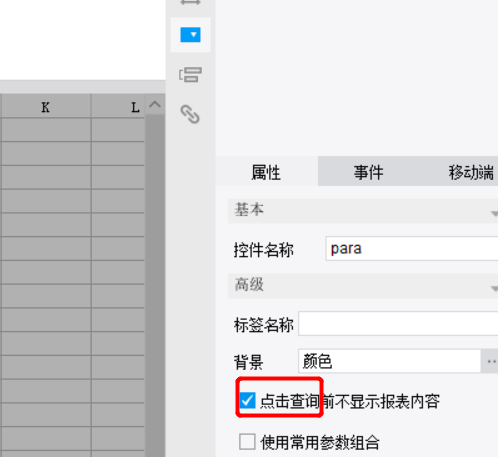The width and height of the screenshot is (498, 457).
Task: Select the blue dropdown widget settings icon
Action: coord(190,35)
